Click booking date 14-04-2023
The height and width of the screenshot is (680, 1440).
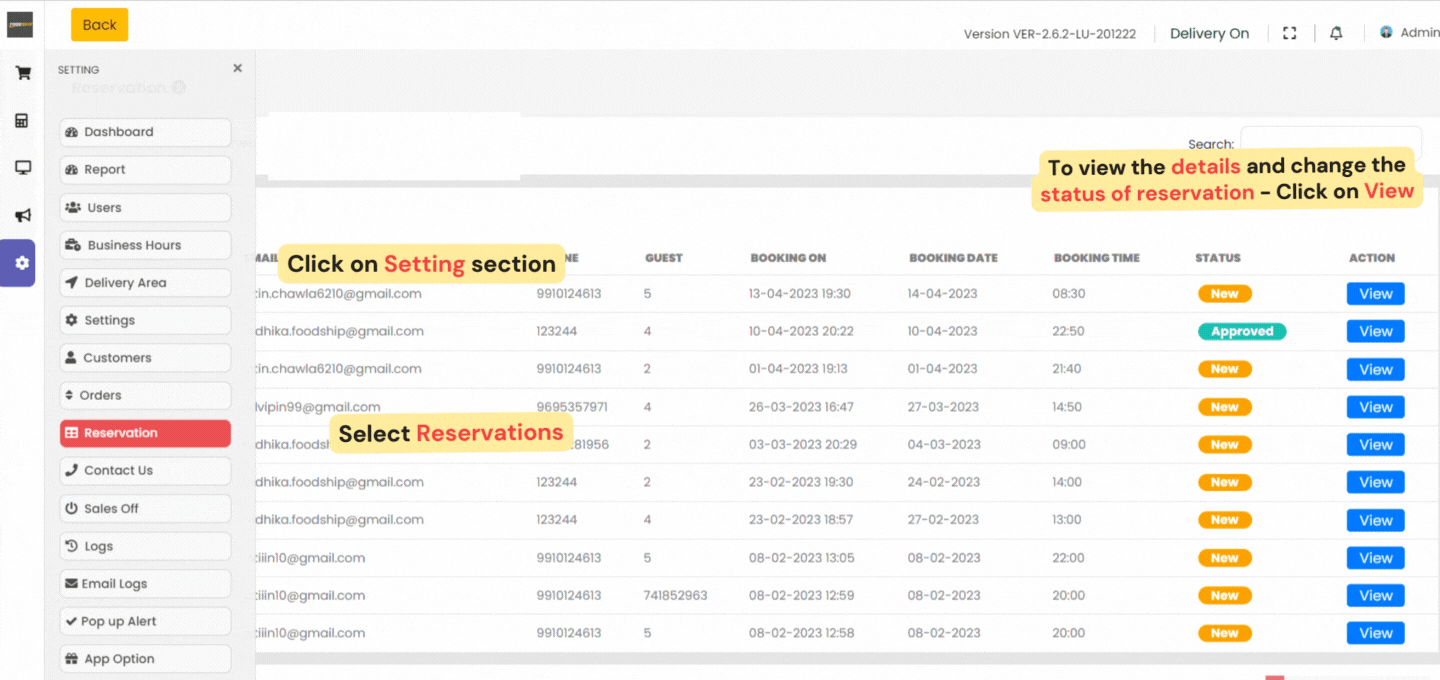pos(942,294)
